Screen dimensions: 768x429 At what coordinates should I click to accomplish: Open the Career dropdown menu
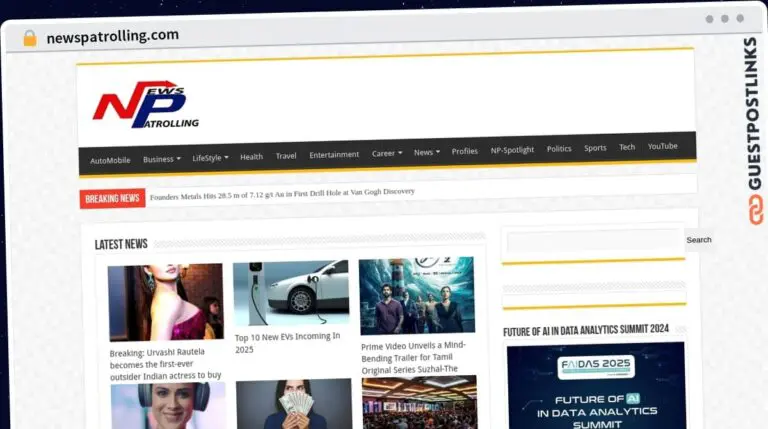pos(386,154)
